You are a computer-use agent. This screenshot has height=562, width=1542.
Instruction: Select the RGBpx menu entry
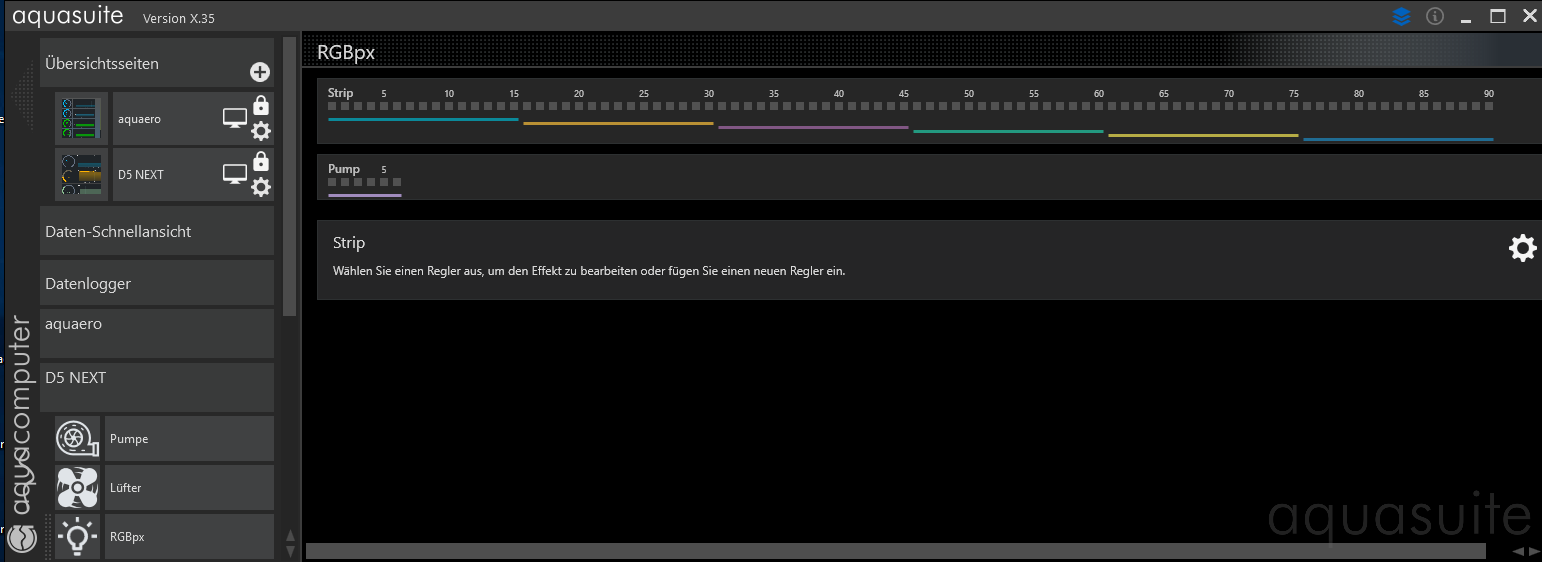(x=189, y=537)
